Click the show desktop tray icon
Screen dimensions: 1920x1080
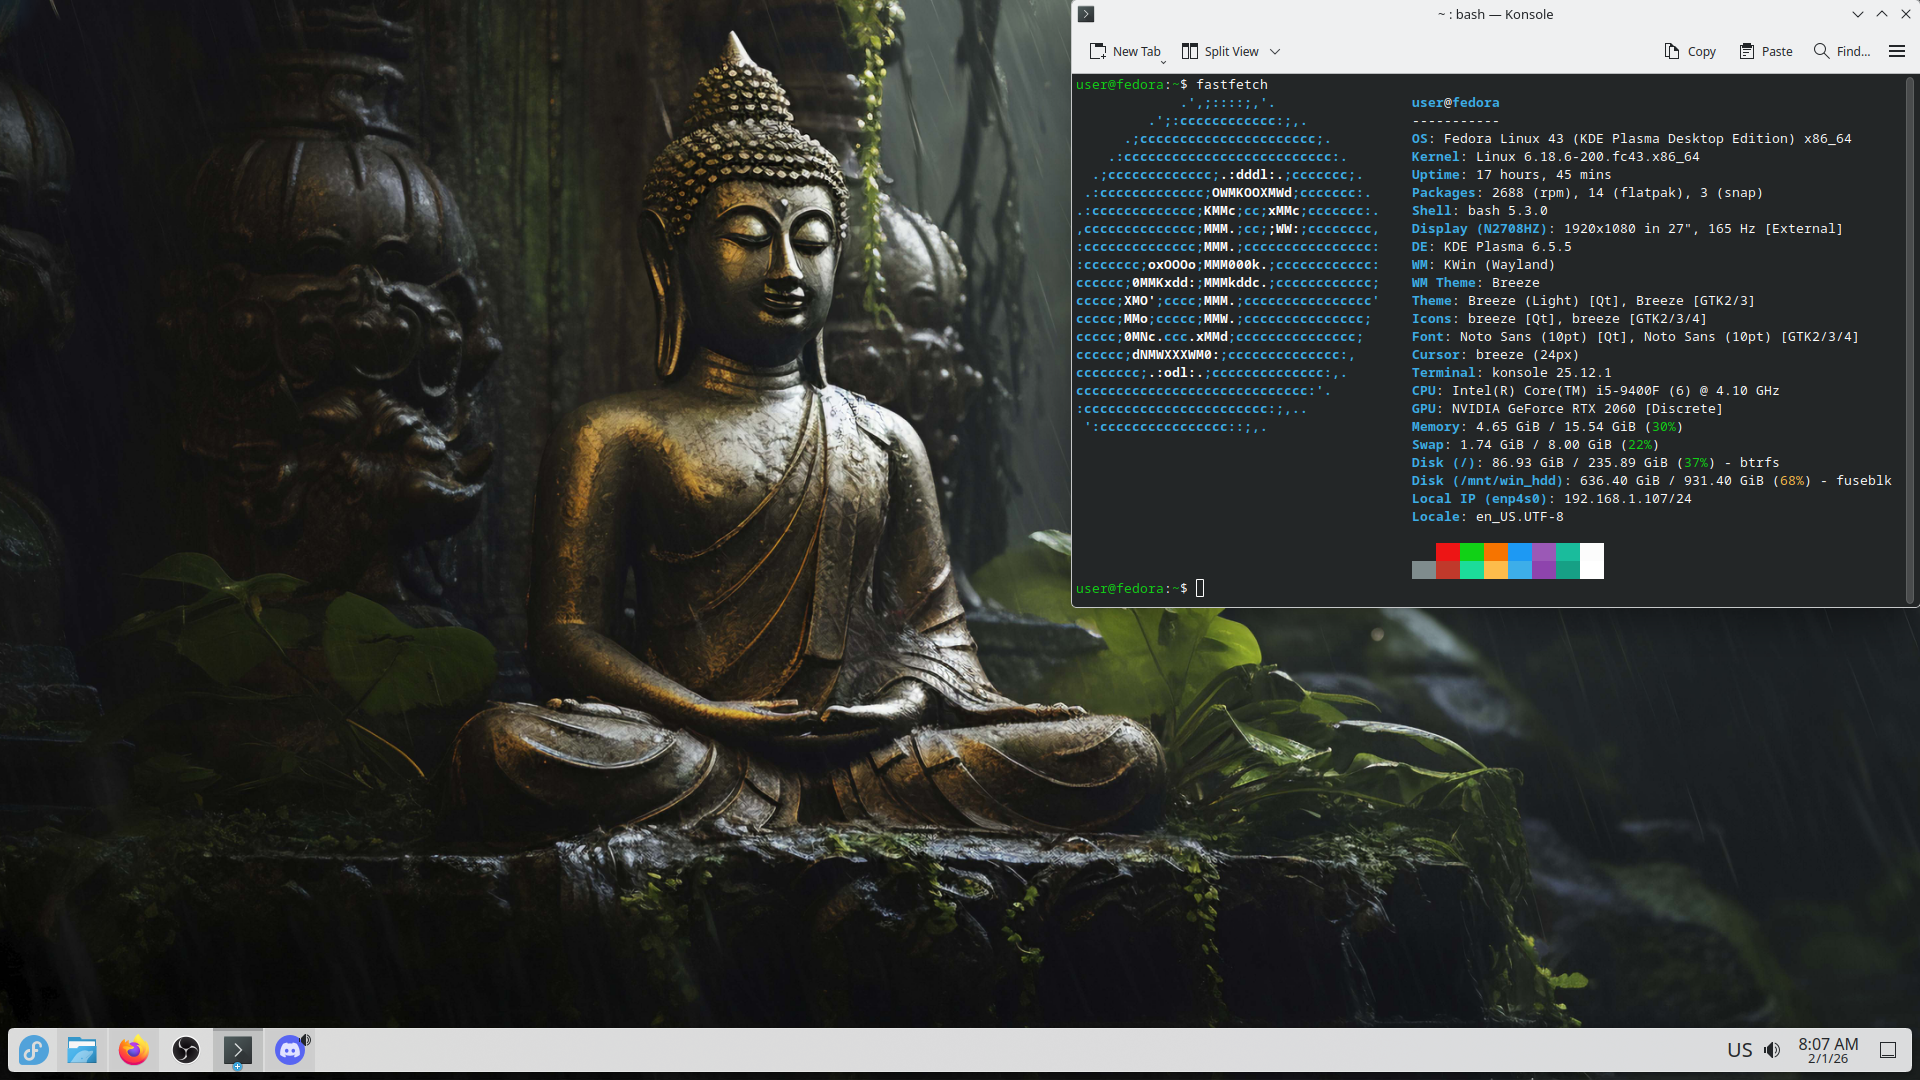1888,1050
